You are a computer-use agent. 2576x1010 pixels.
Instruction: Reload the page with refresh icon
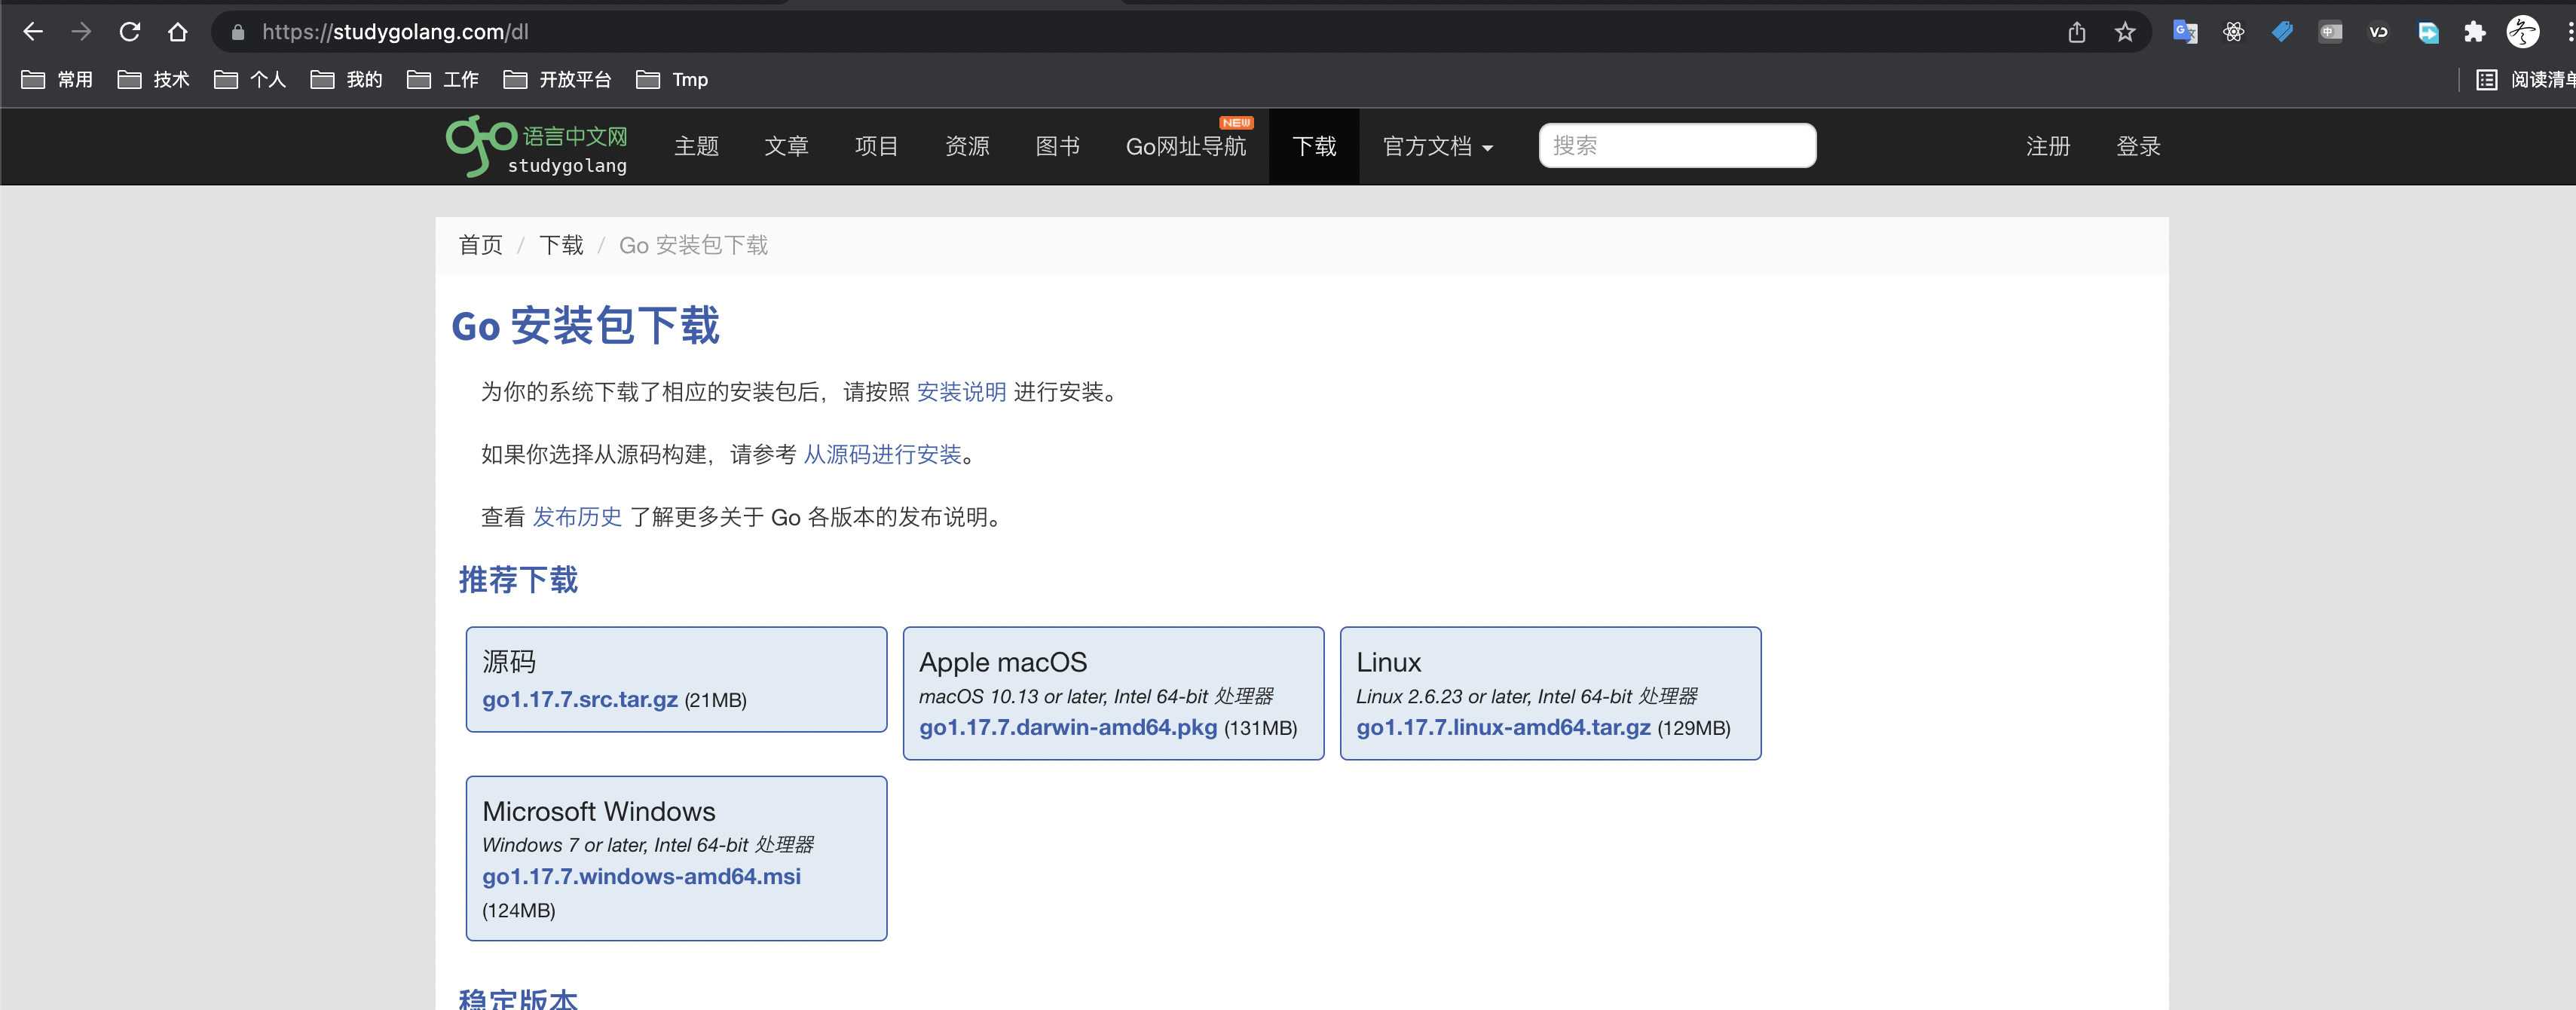(x=129, y=32)
